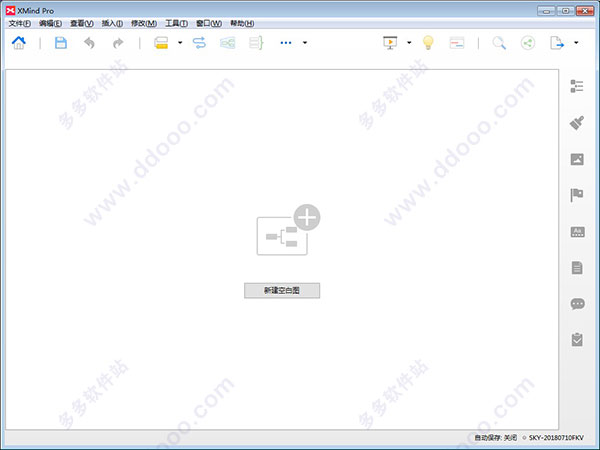Screen dimensions: 600x450
Task: Save the file with floppy disk icon
Action: click(61, 43)
